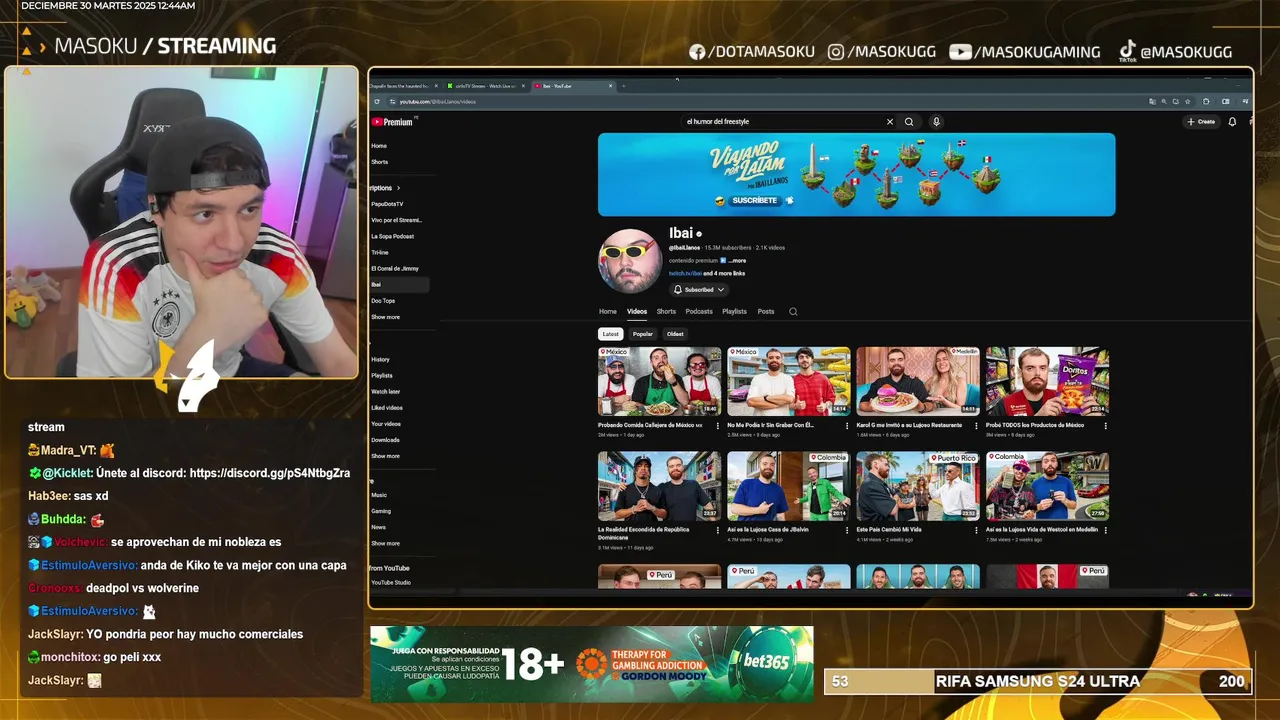Show more items below Downloads
Screen dimensions: 1280x720
tap(385, 456)
